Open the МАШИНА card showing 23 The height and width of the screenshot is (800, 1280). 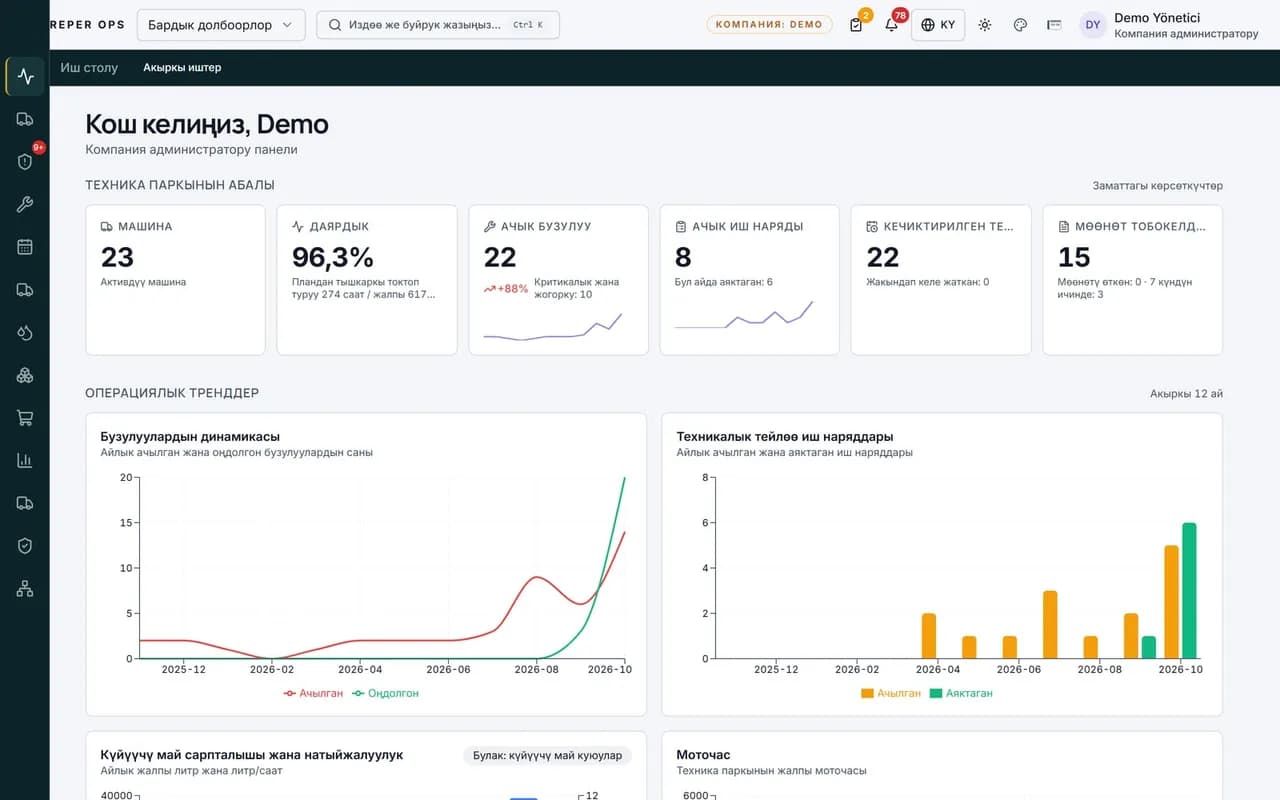click(x=175, y=280)
